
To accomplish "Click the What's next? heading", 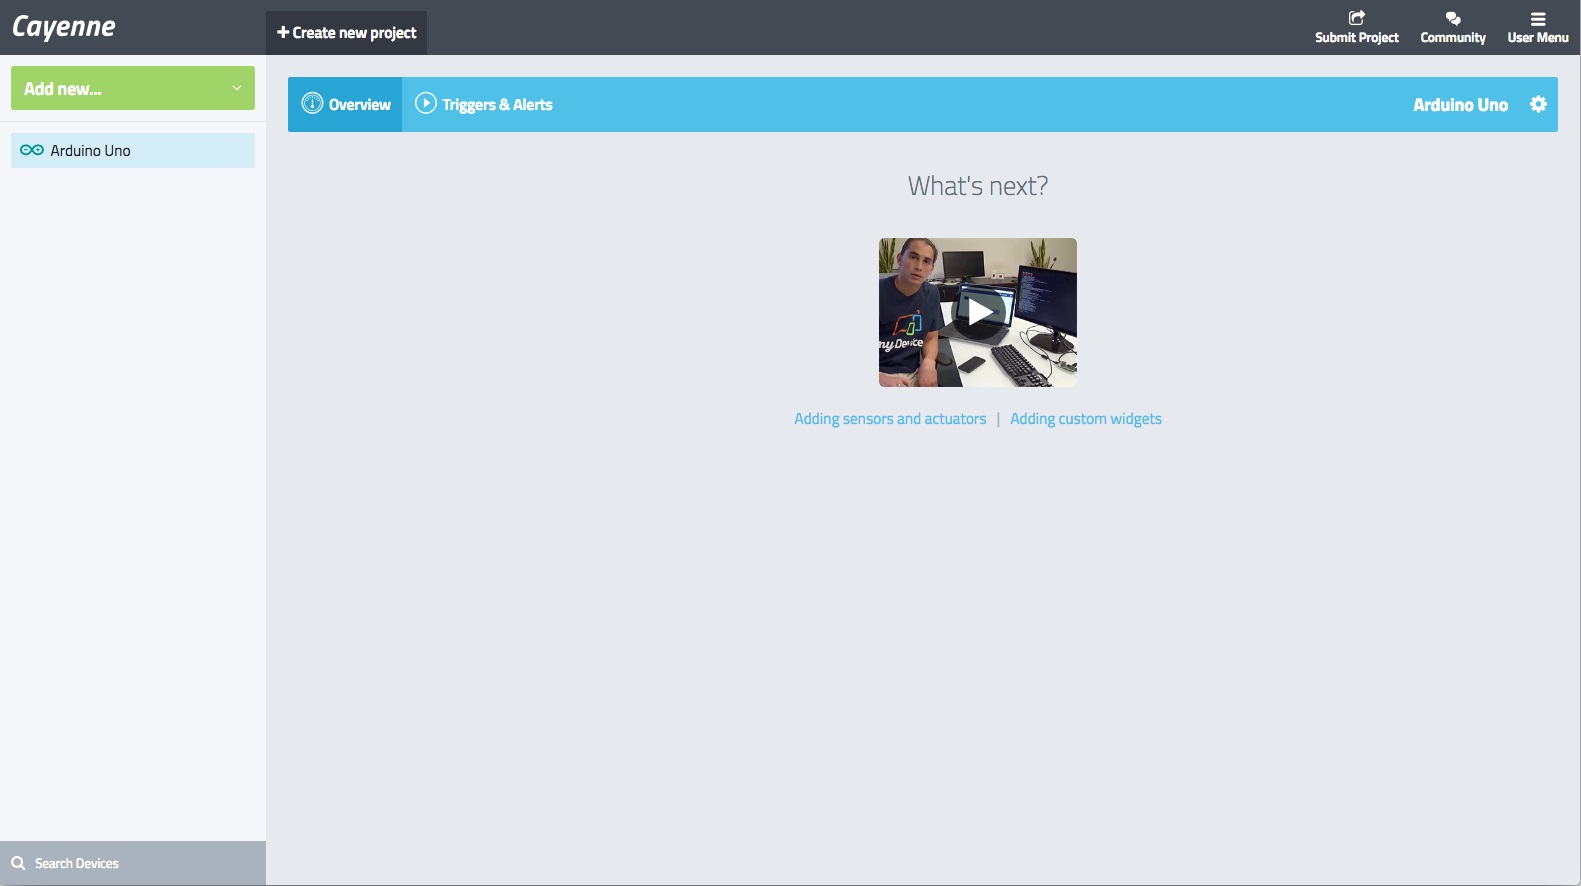I will 978,186.
